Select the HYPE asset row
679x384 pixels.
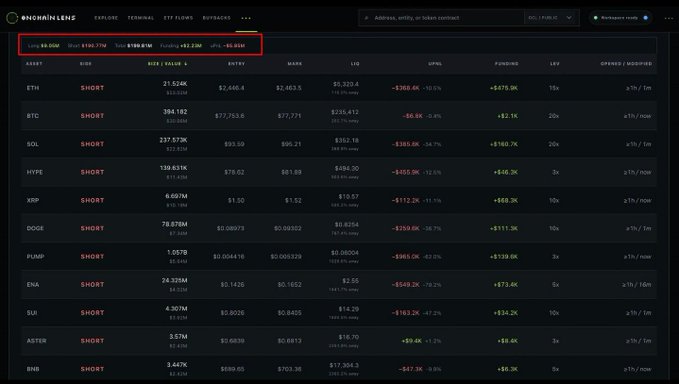(x=339, y=172)
